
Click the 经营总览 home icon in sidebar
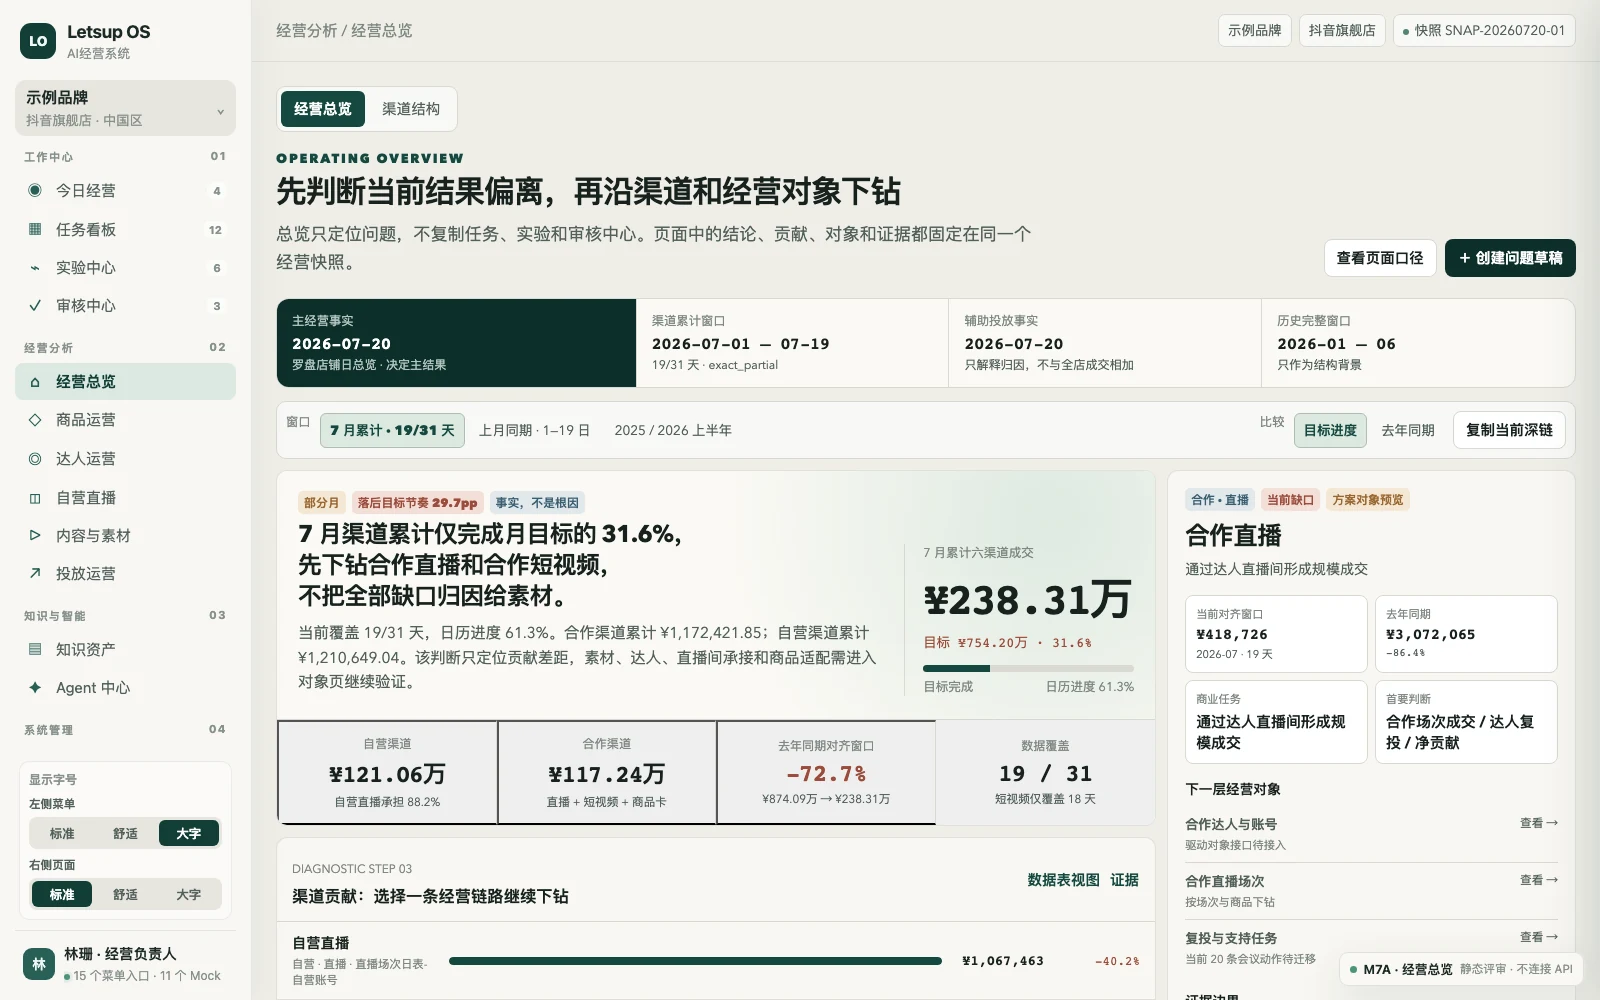pos(35,382)
